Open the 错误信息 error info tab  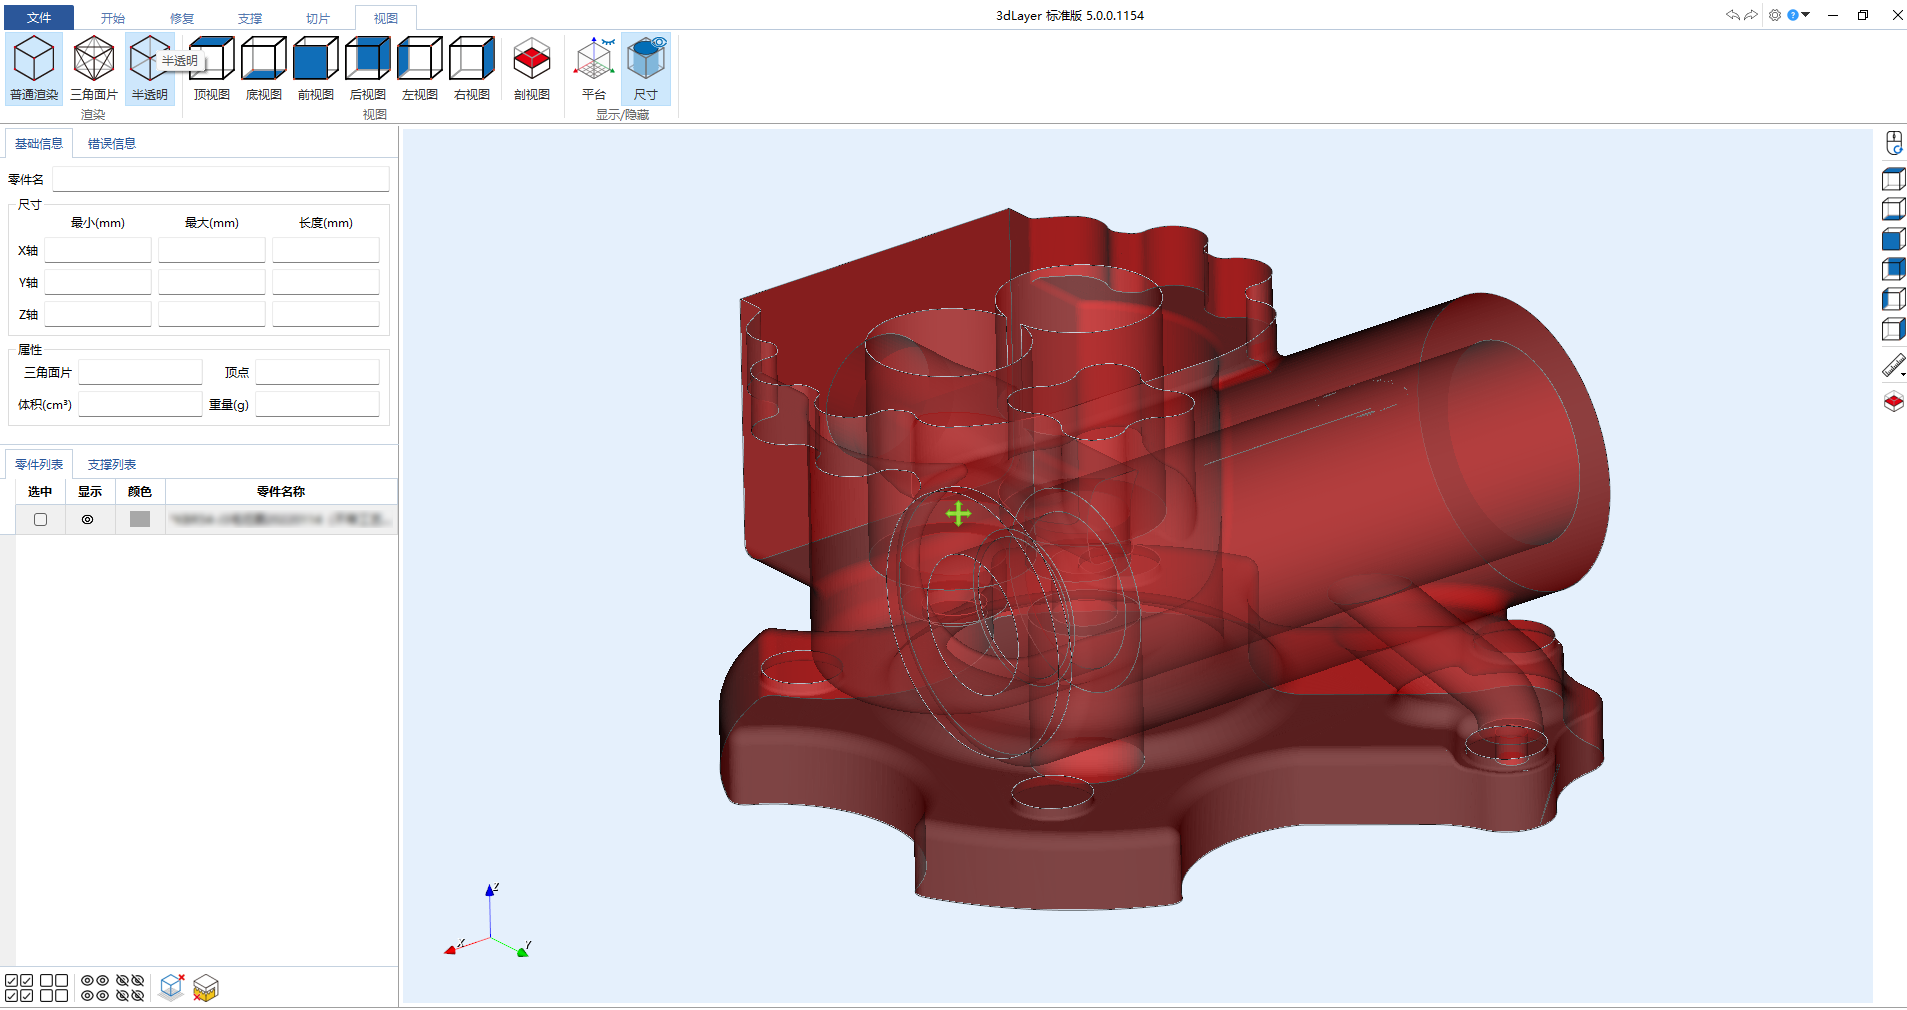pos(112,144)
